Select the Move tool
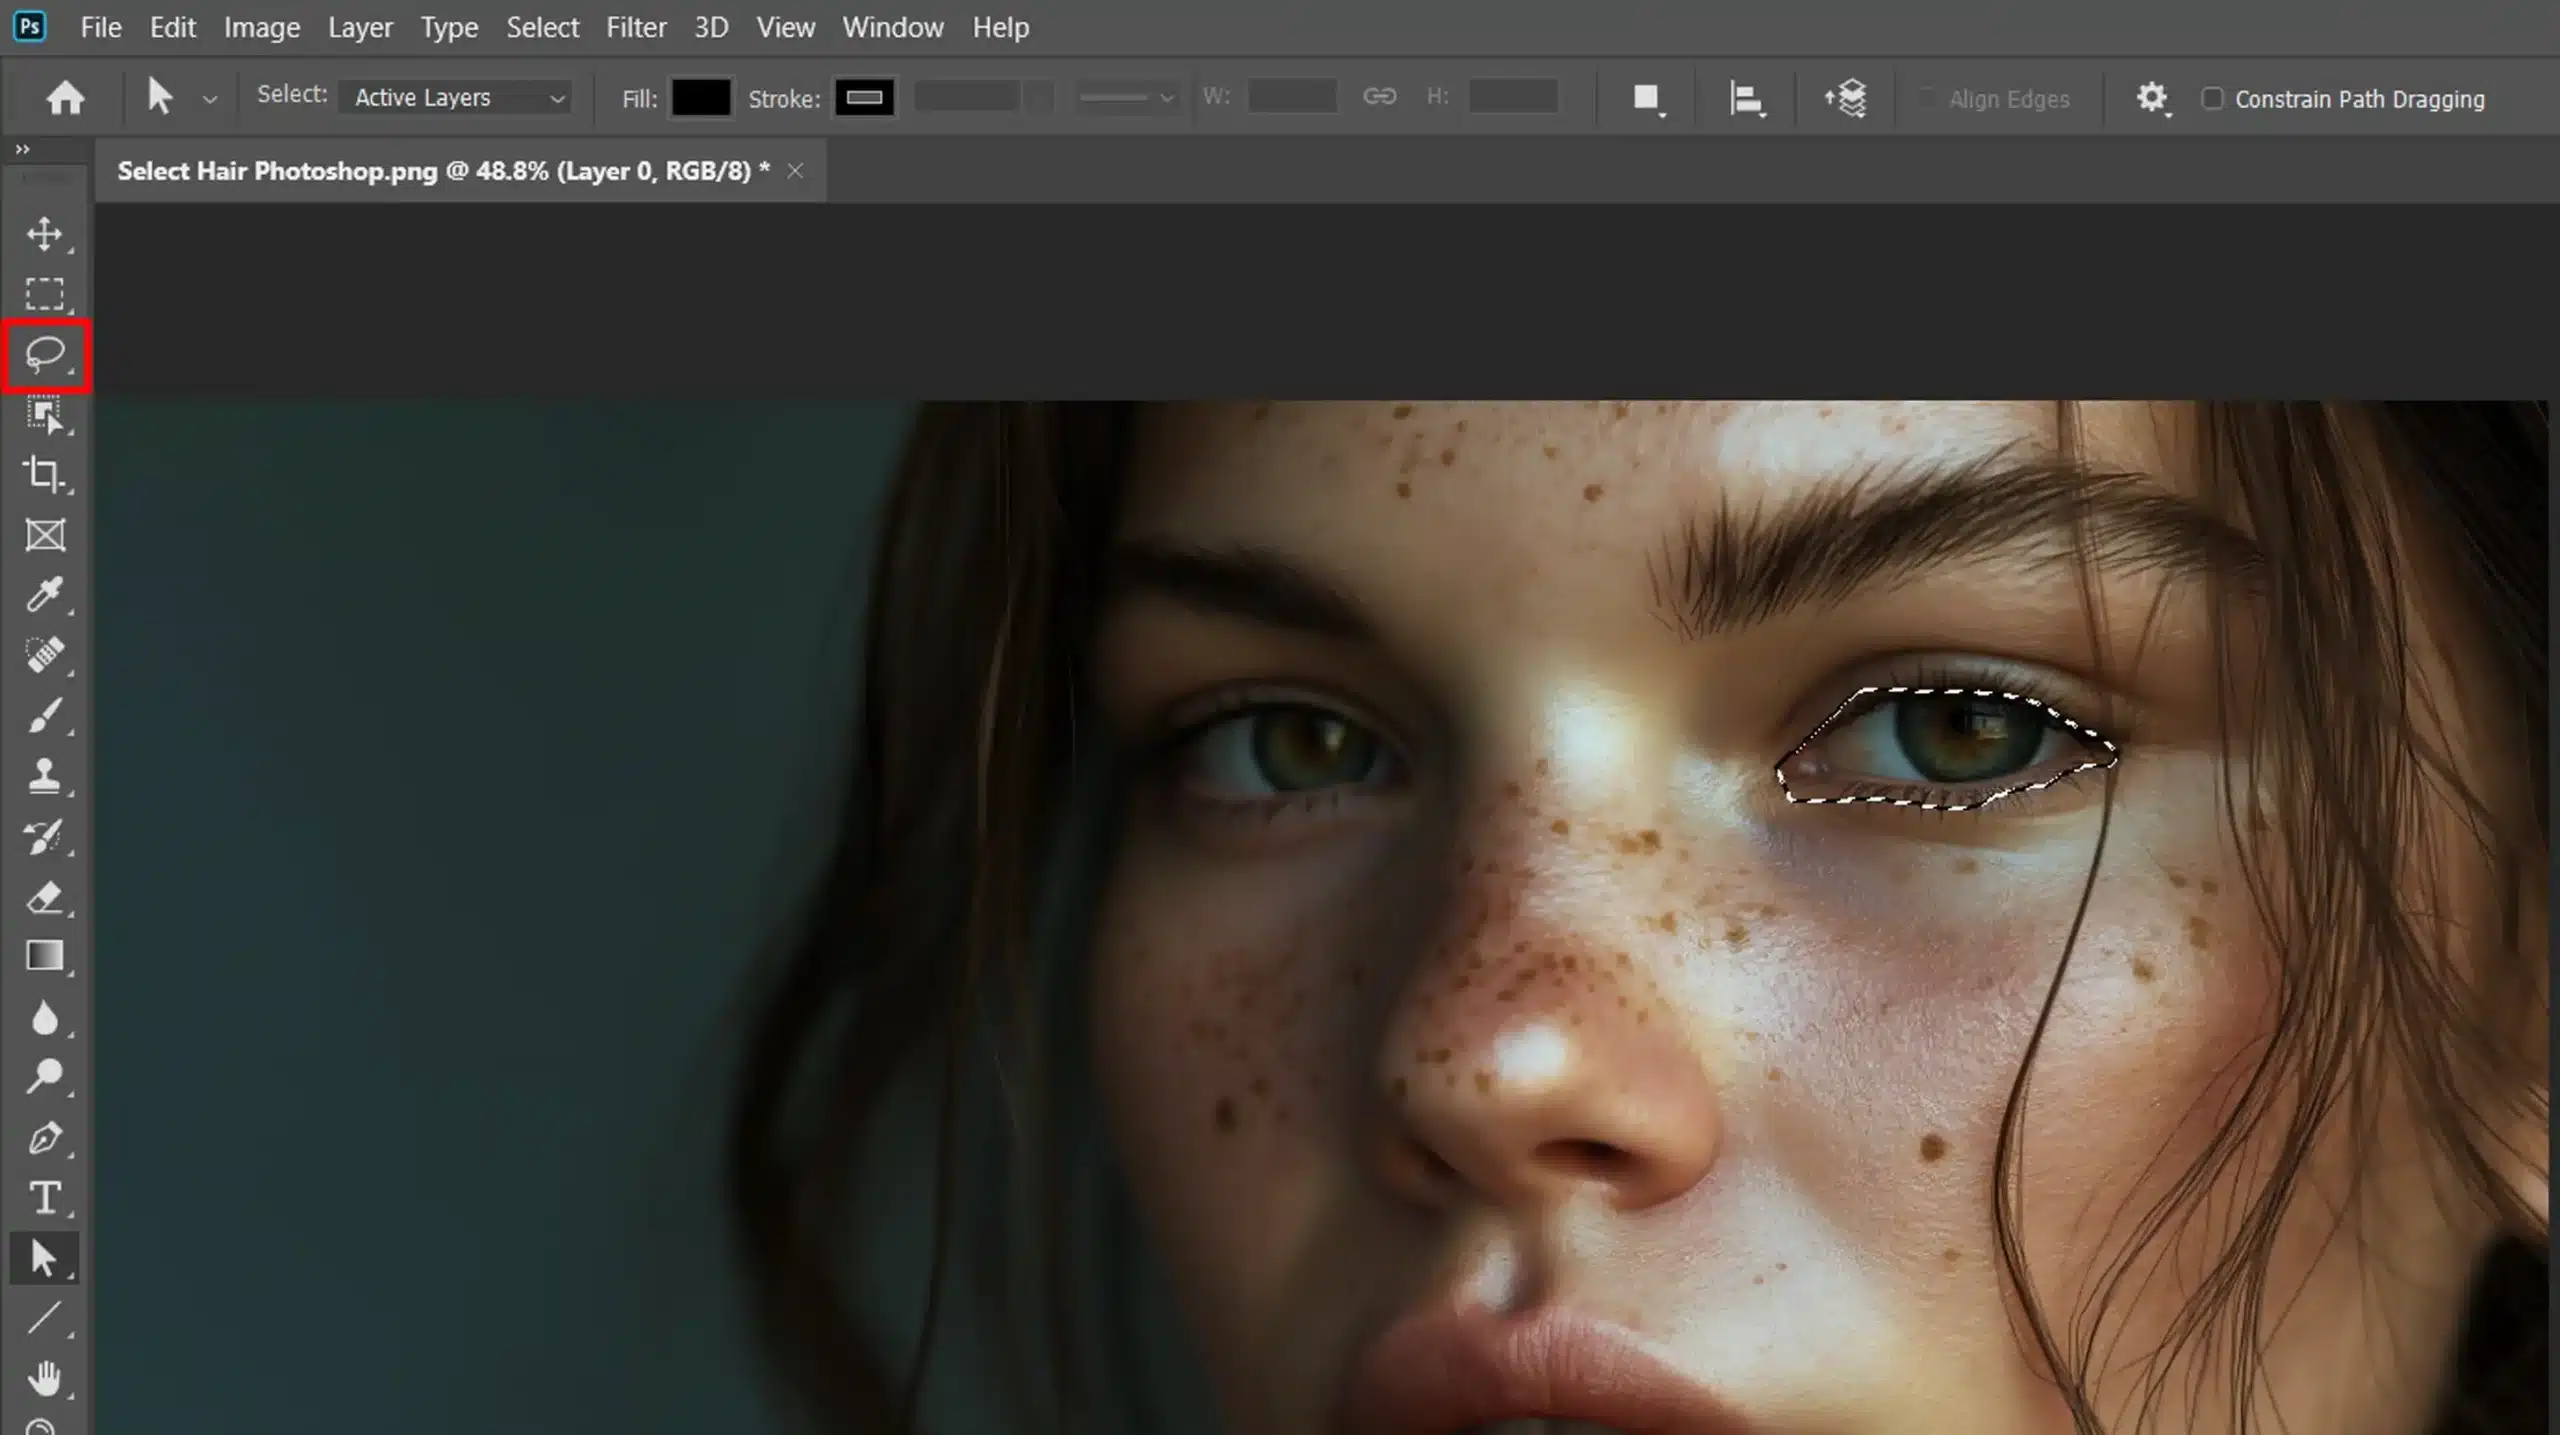 point(46,234)
